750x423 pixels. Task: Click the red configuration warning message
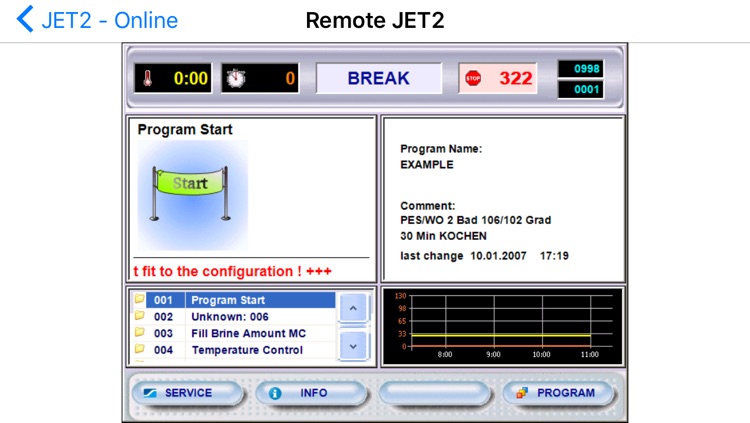pyautogui.click(x=232, y=271)
